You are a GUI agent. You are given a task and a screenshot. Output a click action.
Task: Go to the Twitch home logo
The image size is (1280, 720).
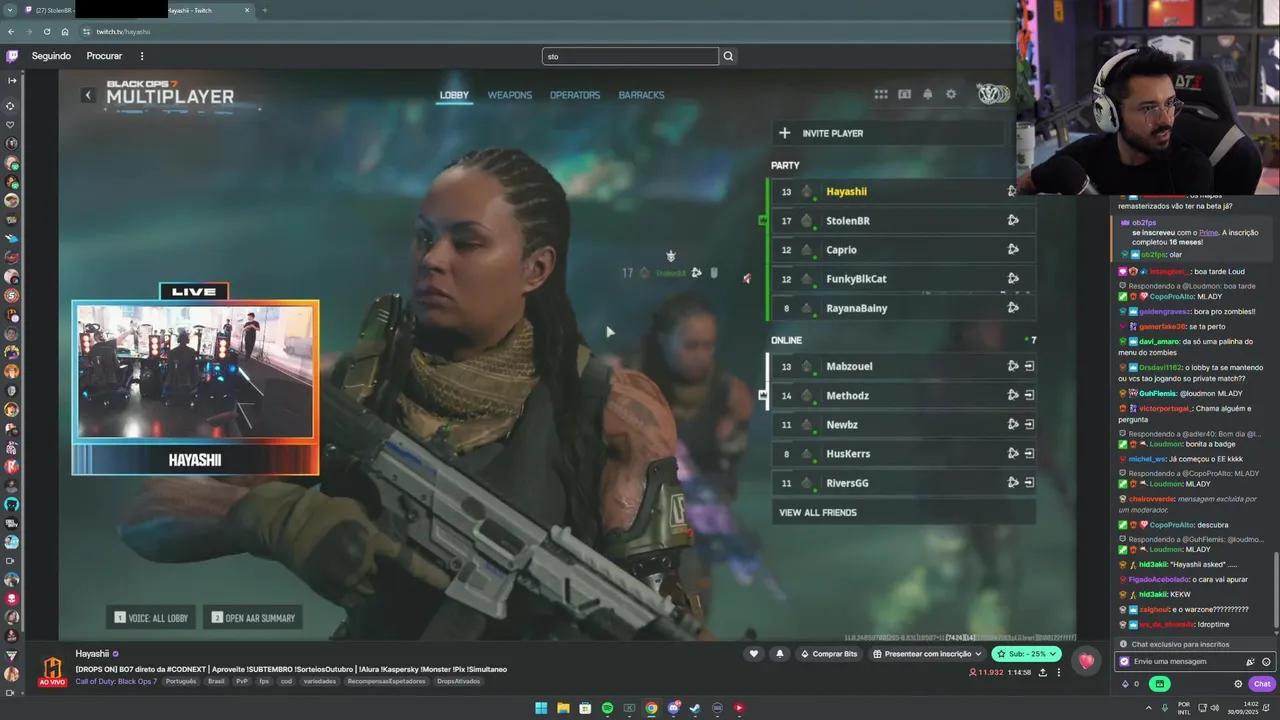coord(12,56)
